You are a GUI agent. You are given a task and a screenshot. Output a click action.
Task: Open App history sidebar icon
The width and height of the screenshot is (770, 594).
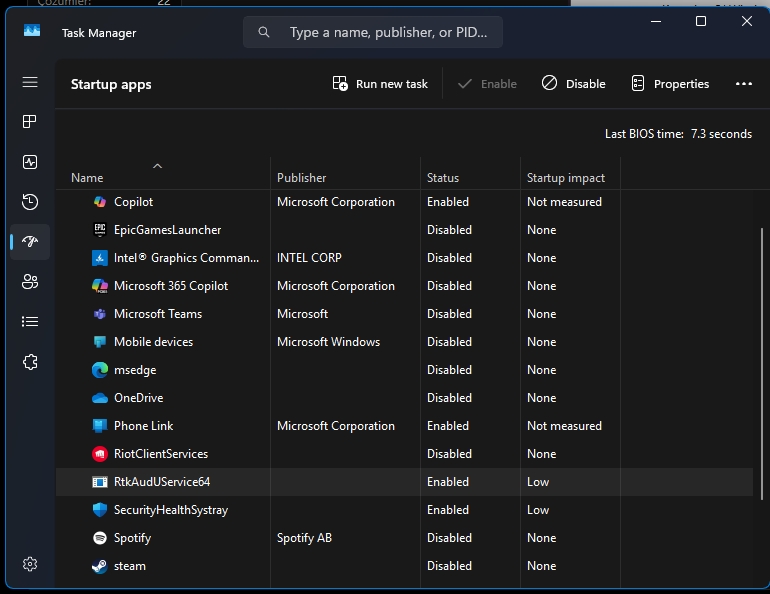coord(30,202)
